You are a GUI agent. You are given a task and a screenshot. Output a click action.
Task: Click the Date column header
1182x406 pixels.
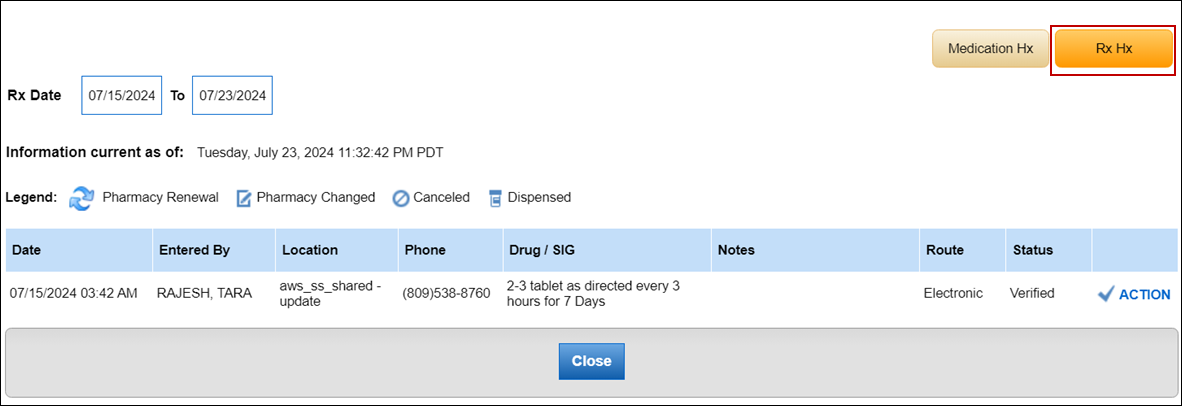pyautogui.click(x=26, y=250)
